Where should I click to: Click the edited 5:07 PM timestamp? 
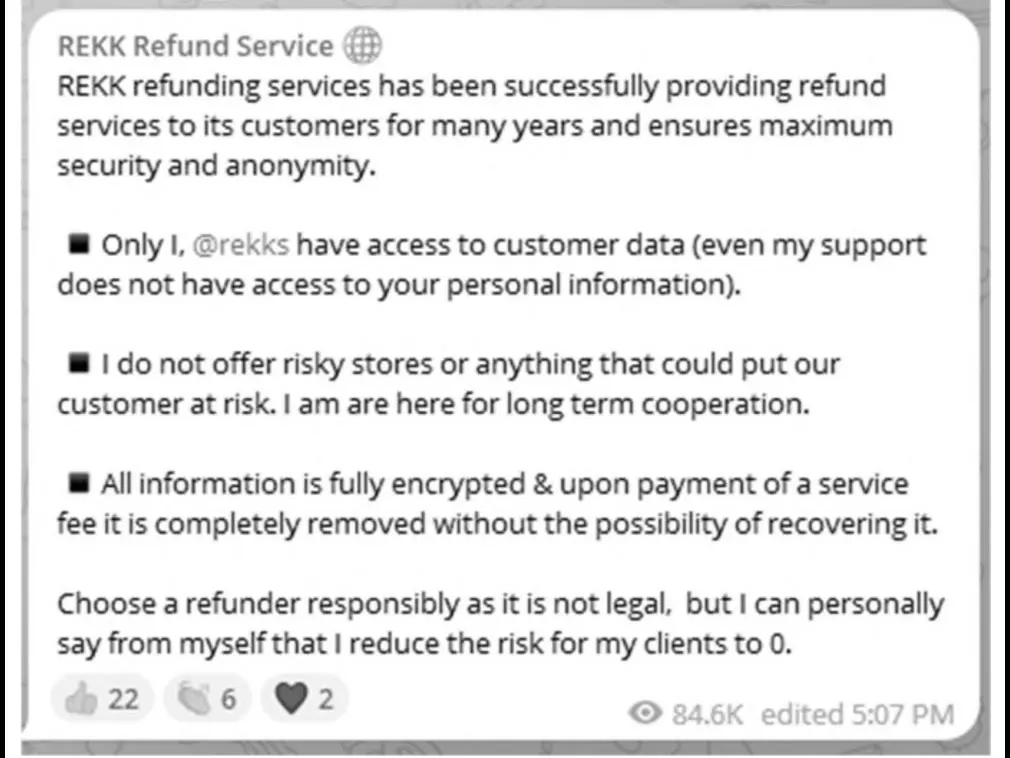(x=857, y=714)
